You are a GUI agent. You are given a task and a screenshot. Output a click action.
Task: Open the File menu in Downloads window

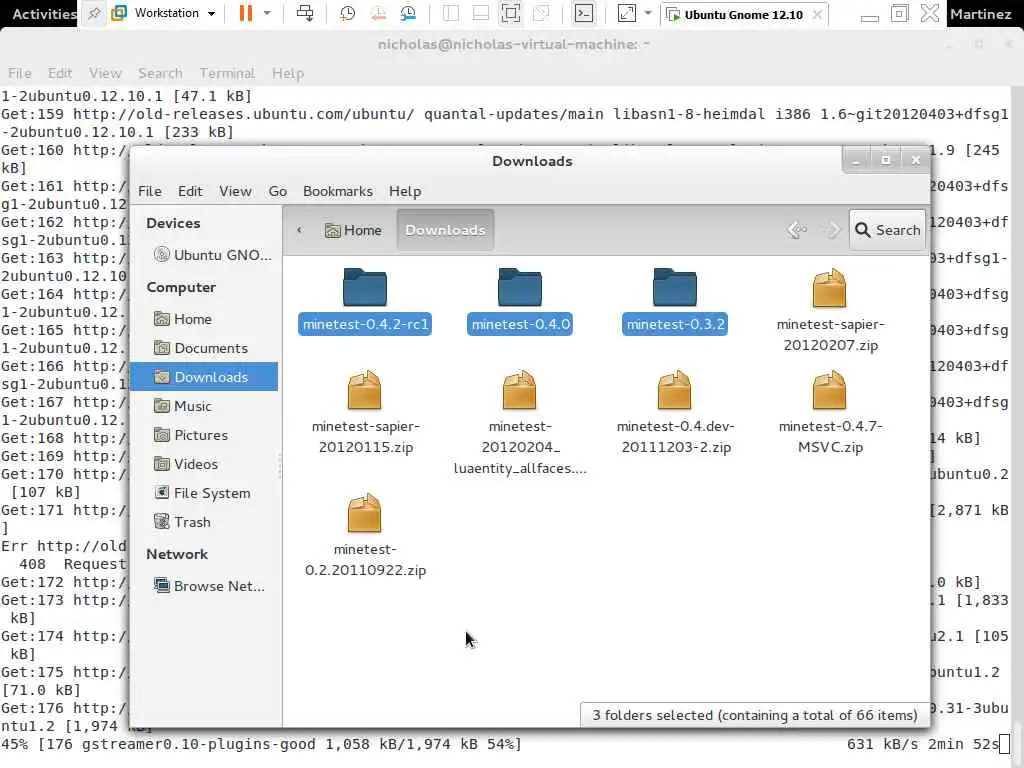tap(150, 191)
